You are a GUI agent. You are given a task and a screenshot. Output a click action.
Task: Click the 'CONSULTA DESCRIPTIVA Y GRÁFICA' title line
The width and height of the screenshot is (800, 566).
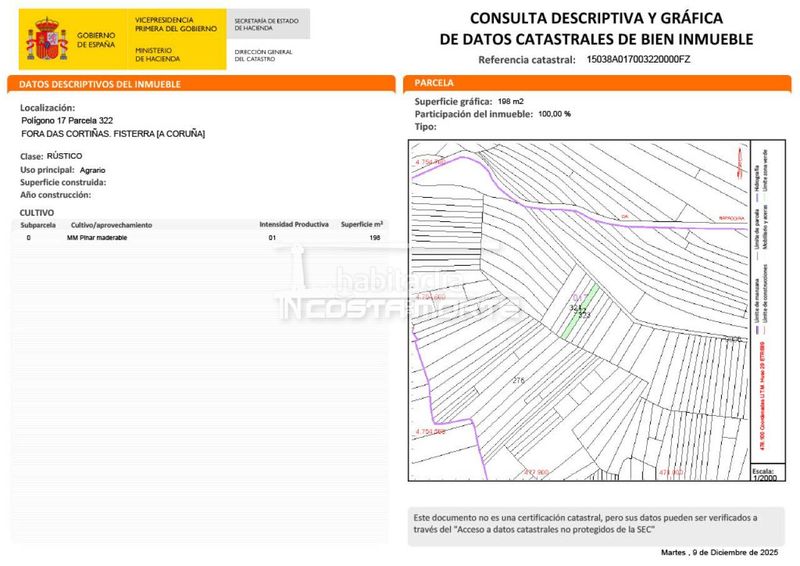[x=596, y=18]
